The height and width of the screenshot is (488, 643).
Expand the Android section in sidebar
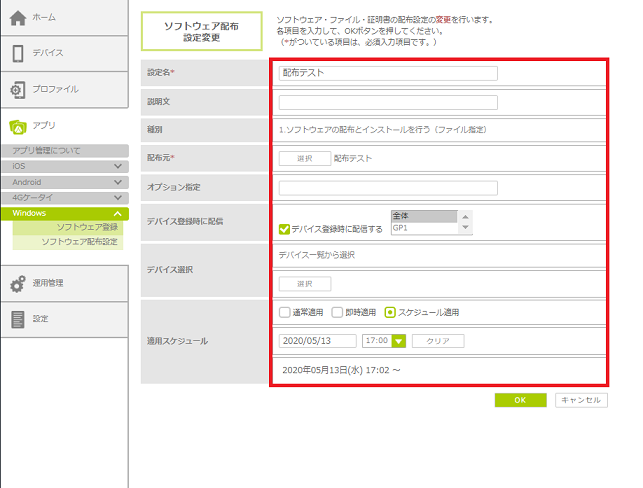pyautogui.click(x=118, y=182)
